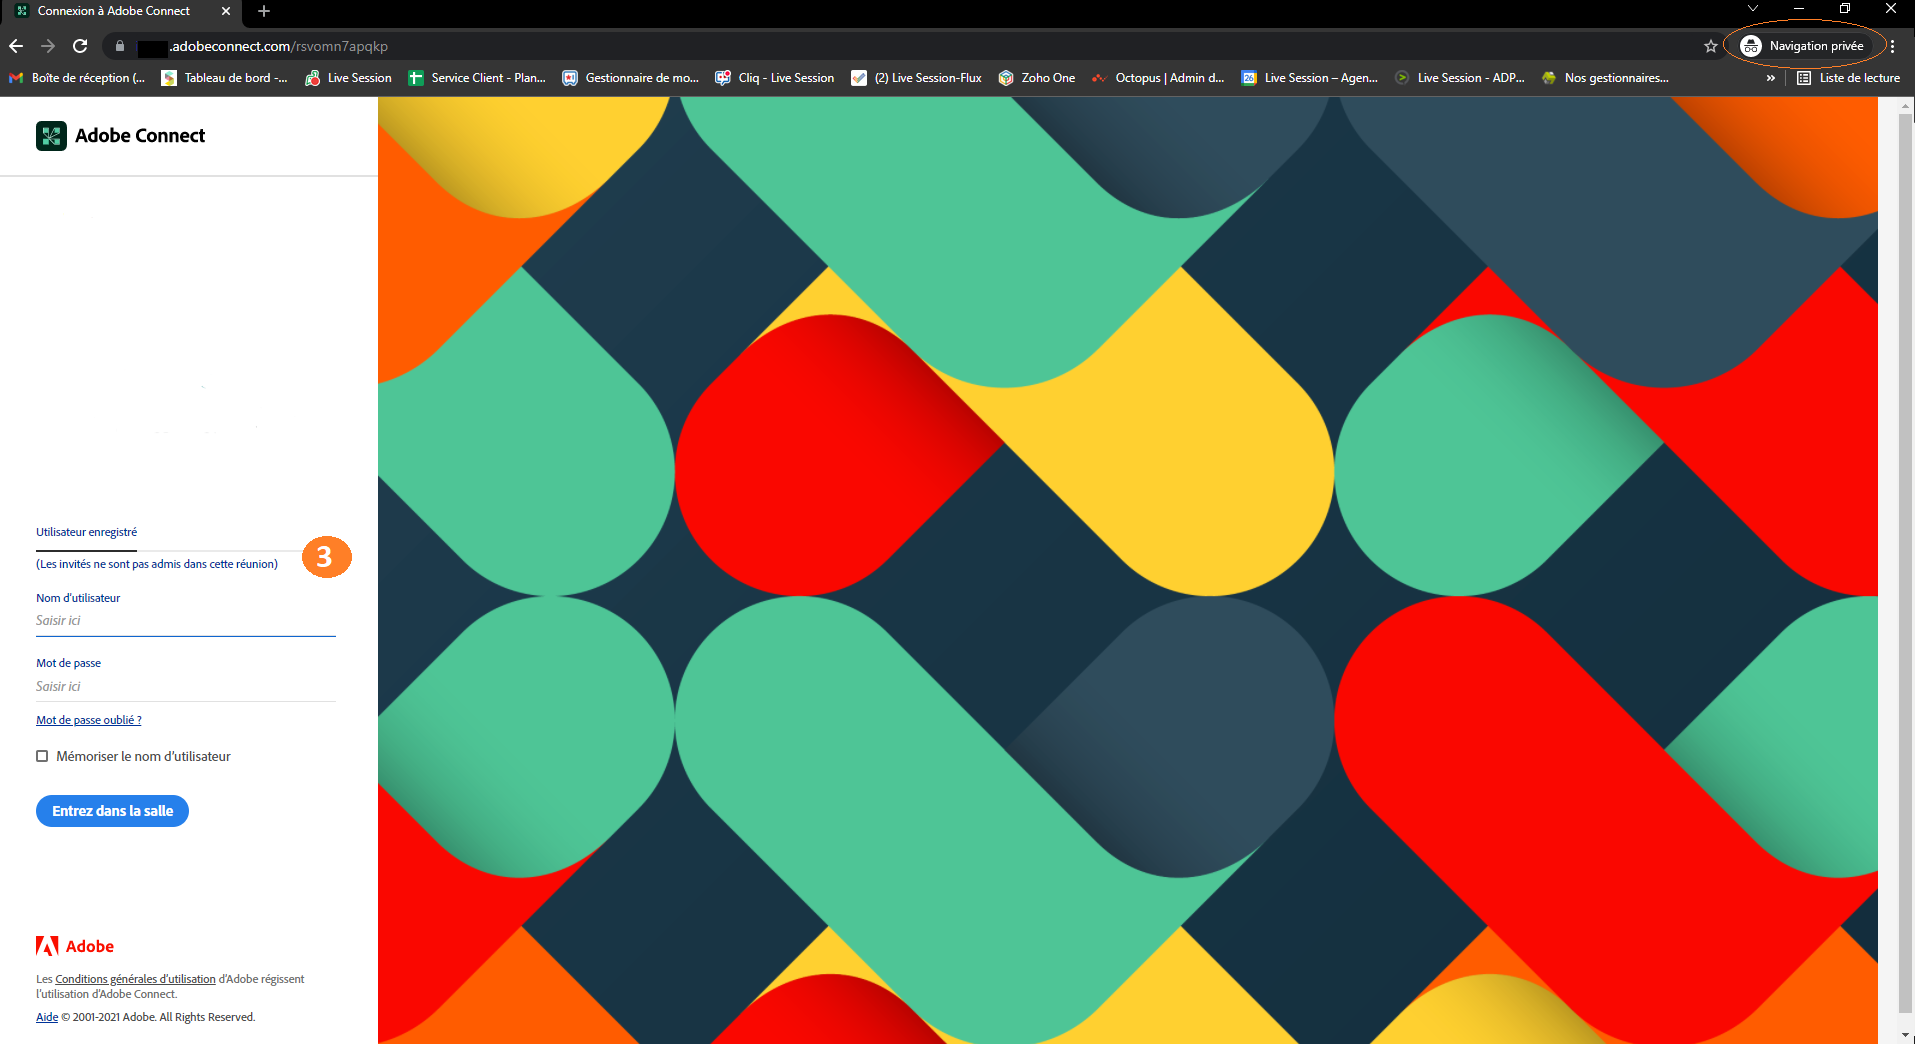The width and height of the screenshot is (1915, 1044).
Task: Click Mot de passe oublié link
Action: coord(89,720)
